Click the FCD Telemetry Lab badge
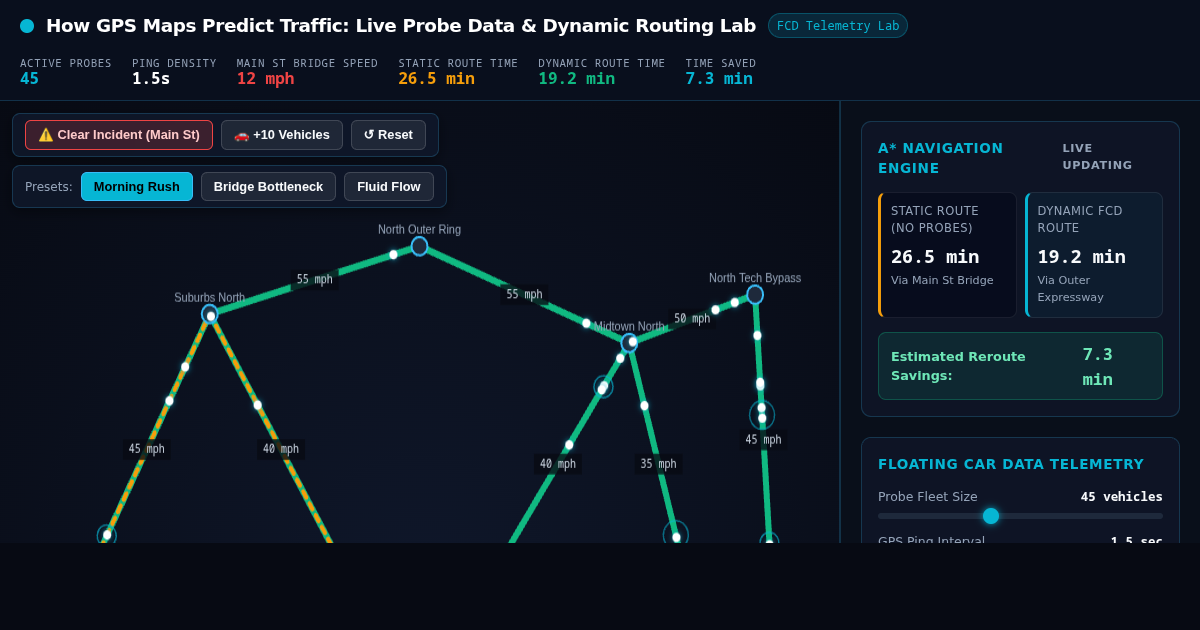Image resolution: width=1200 pixels, height=630 pixels. point(838,26)
